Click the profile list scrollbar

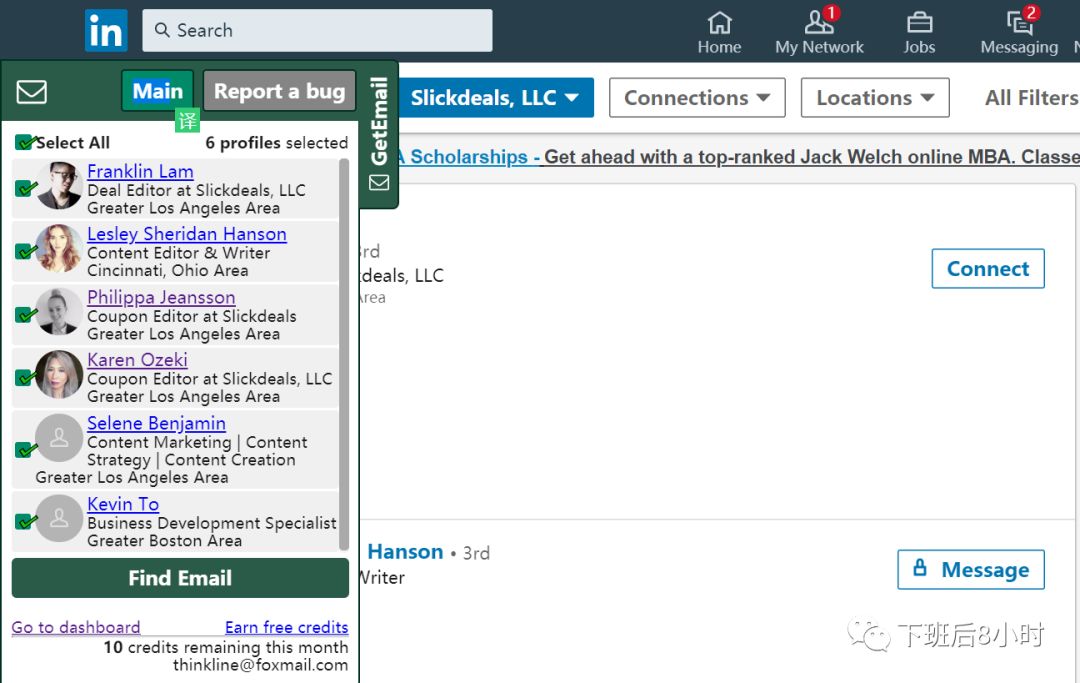344,354
